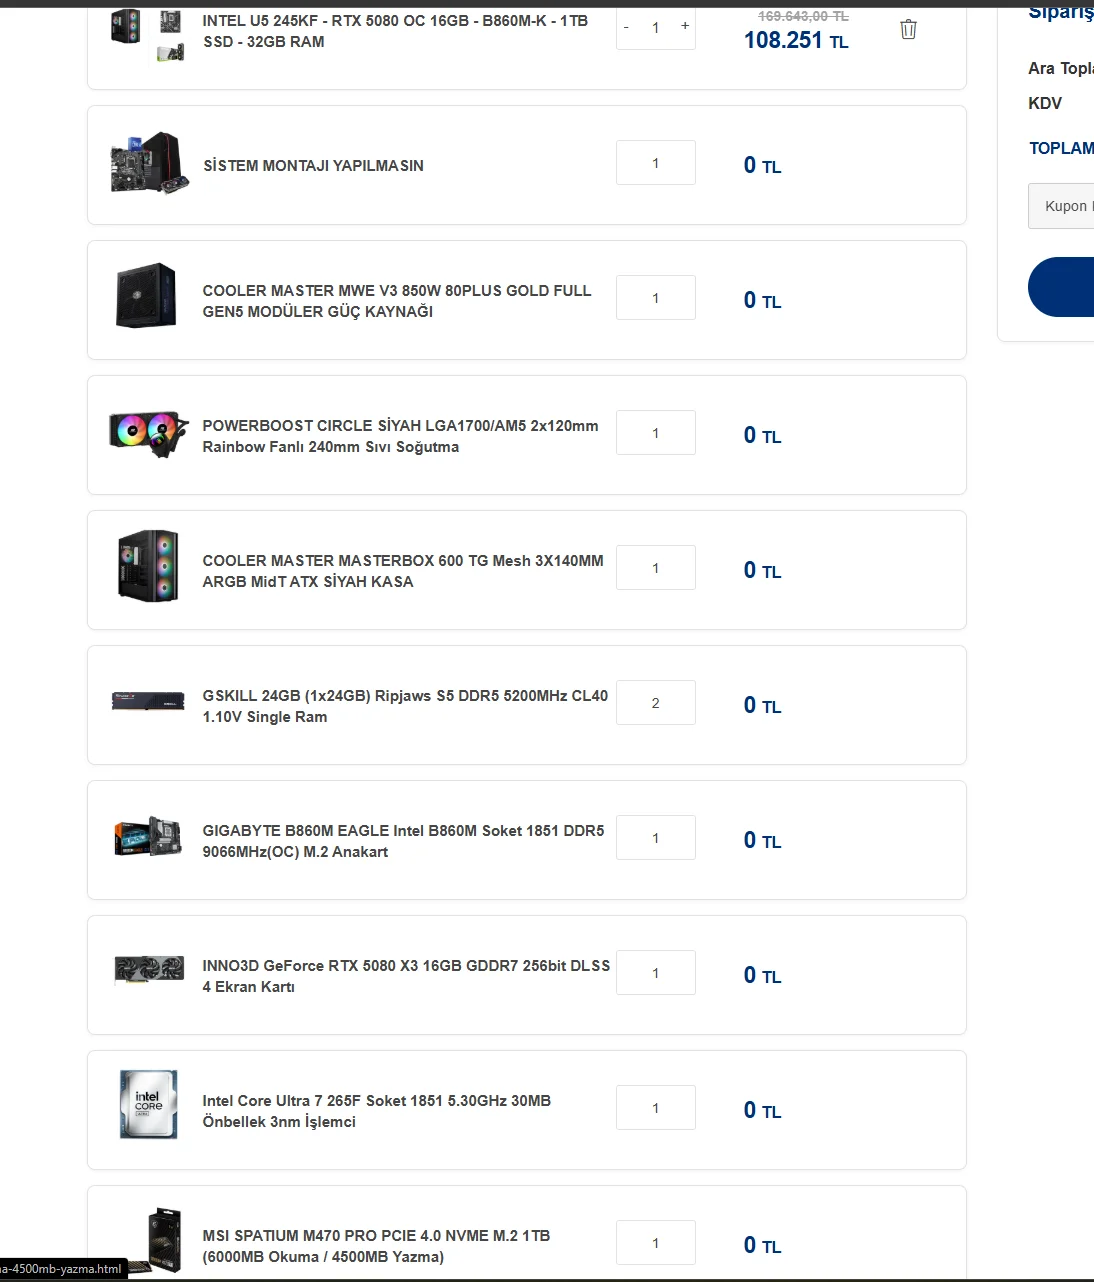The image size is (1094, 1282).
Task: Open GSKILL 24GB Ripjaws S5 DDR5 title
Action: pyautogui.click(x=405, y=706)
